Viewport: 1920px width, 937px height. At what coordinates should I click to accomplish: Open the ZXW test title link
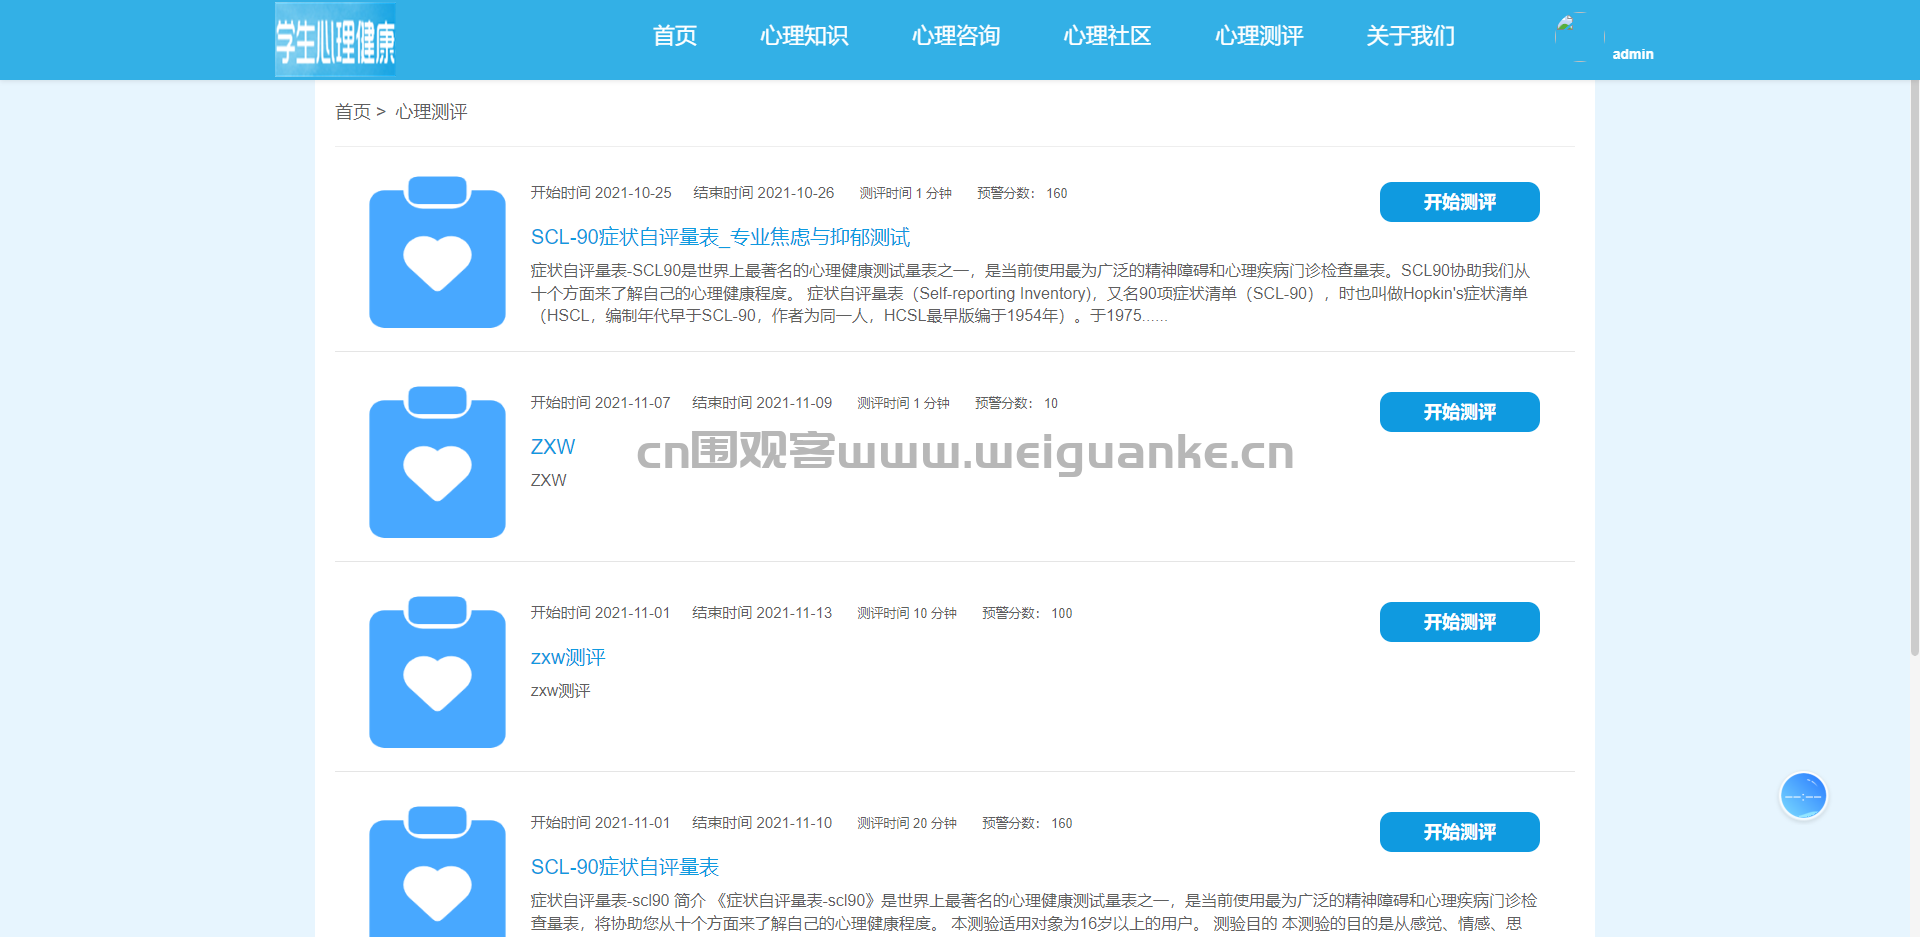coord(553,447)
